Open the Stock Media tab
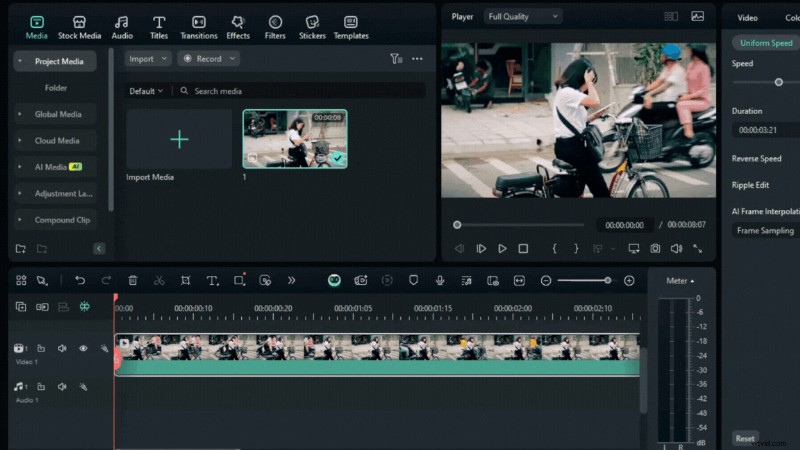 click(79, 28)
